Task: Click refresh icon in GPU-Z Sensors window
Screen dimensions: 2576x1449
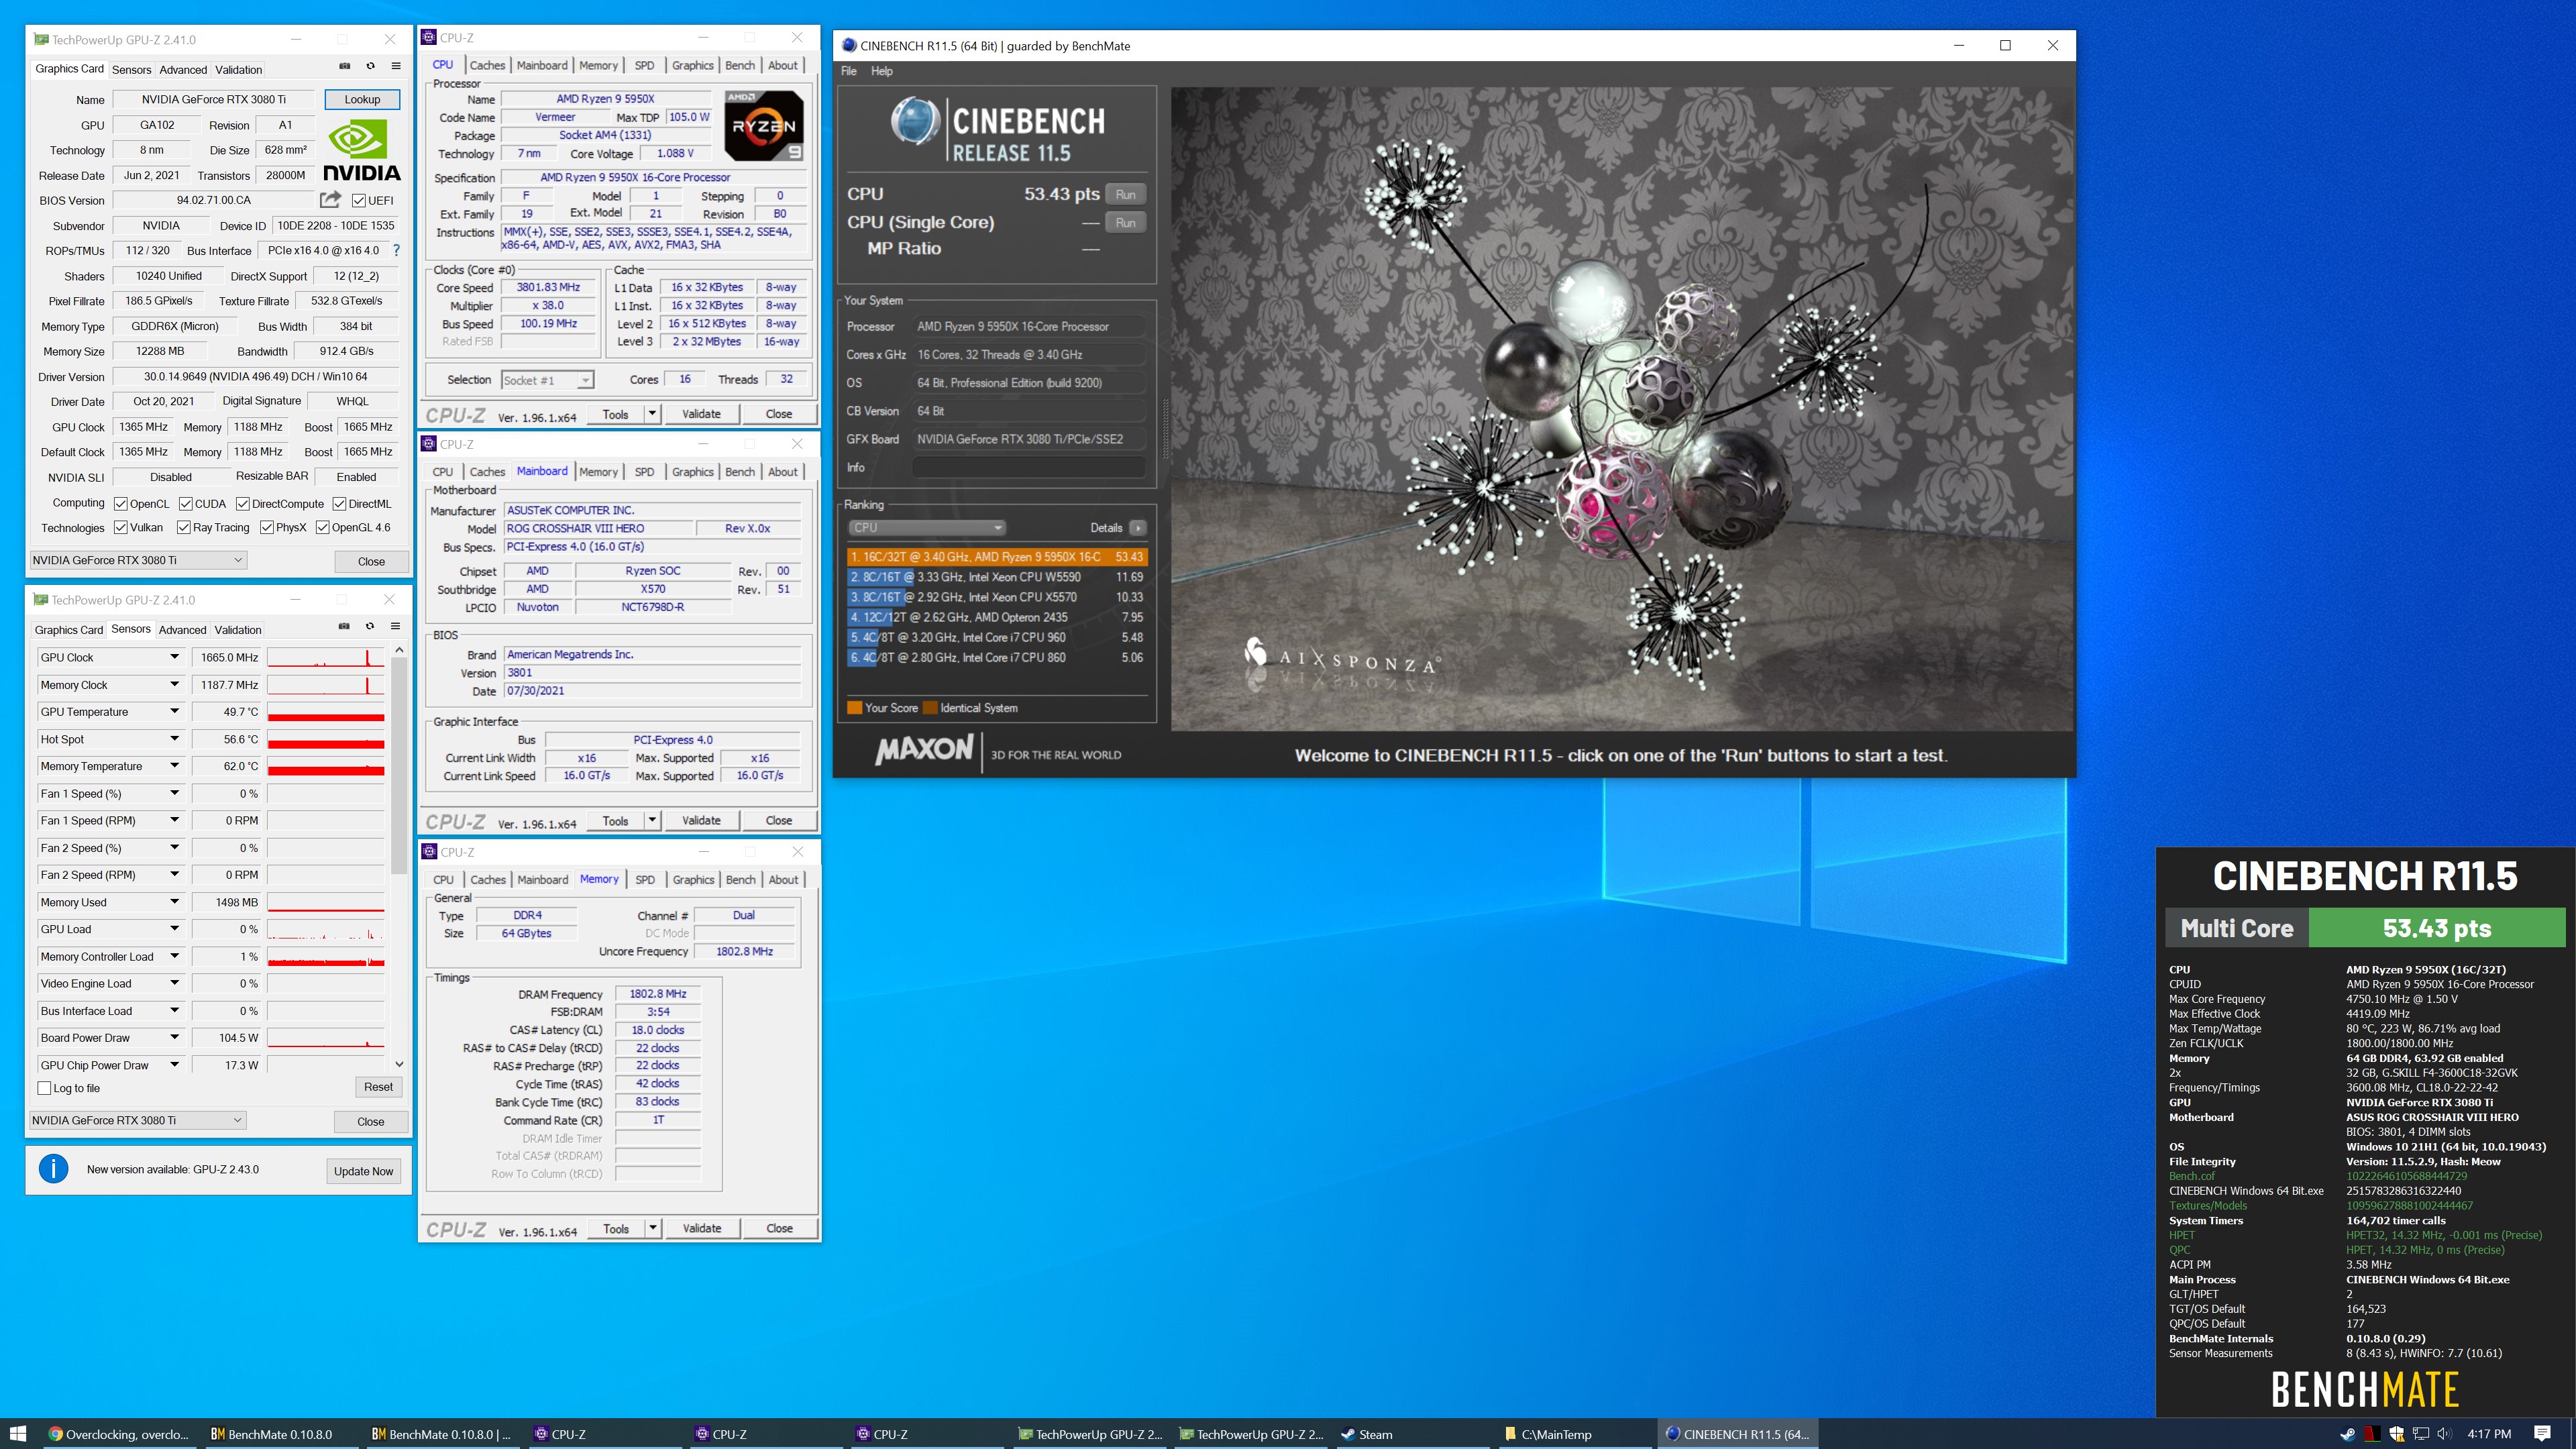Action: tap(370, 626)
